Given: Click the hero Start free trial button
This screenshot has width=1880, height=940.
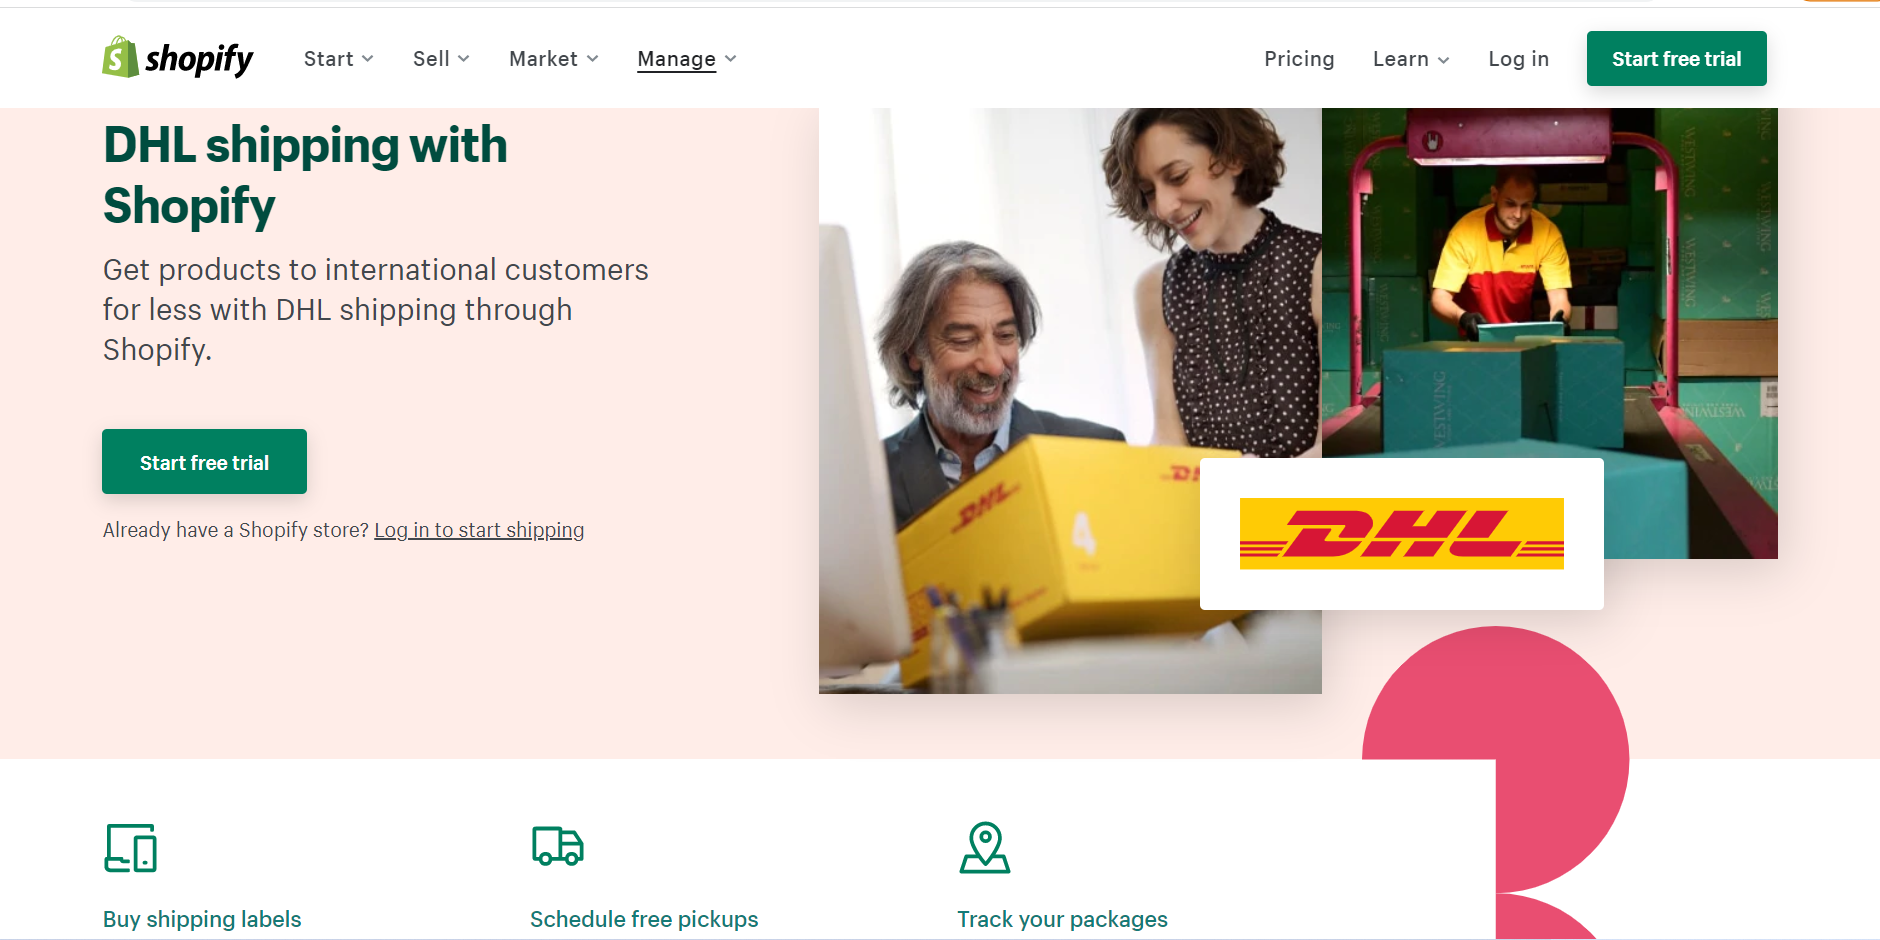Looking at the screenshot, I should click(204, 462).
